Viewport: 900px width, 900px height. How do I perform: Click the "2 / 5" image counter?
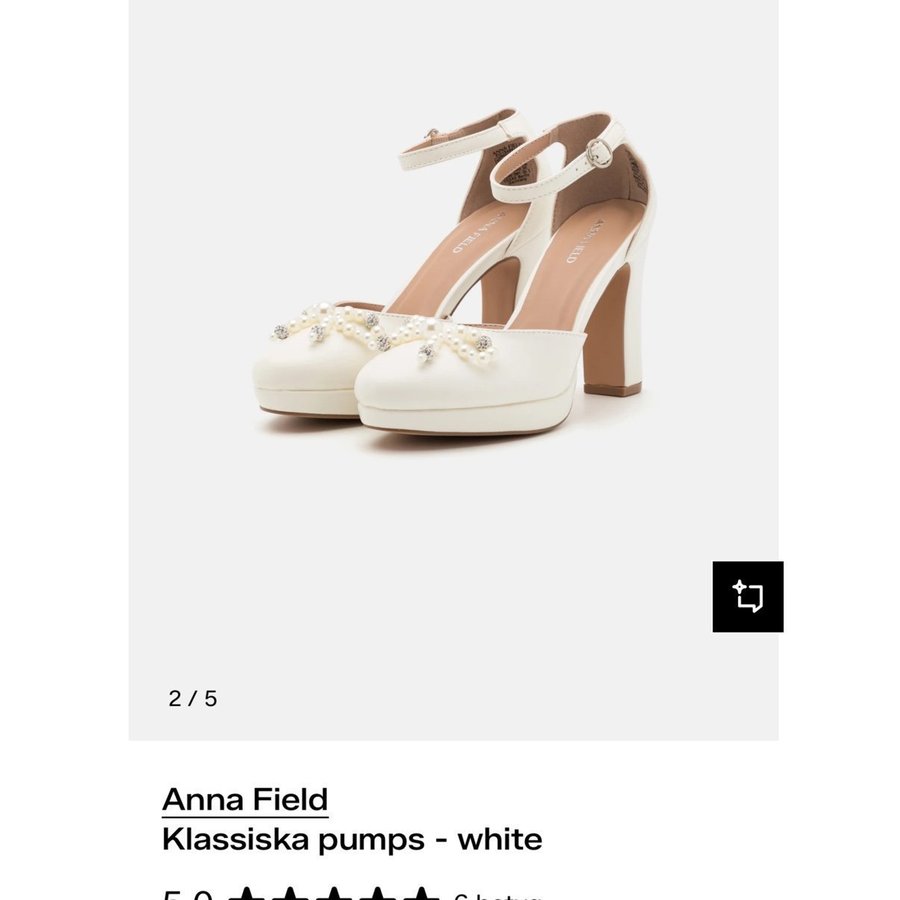point(193,699)
